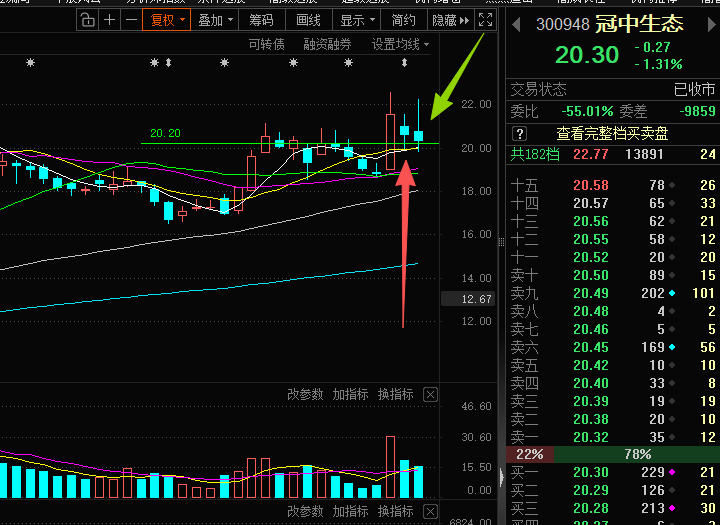Click the last up-down arrow marker above chart
Screen dimensions: 720x525
coord(404,62)
